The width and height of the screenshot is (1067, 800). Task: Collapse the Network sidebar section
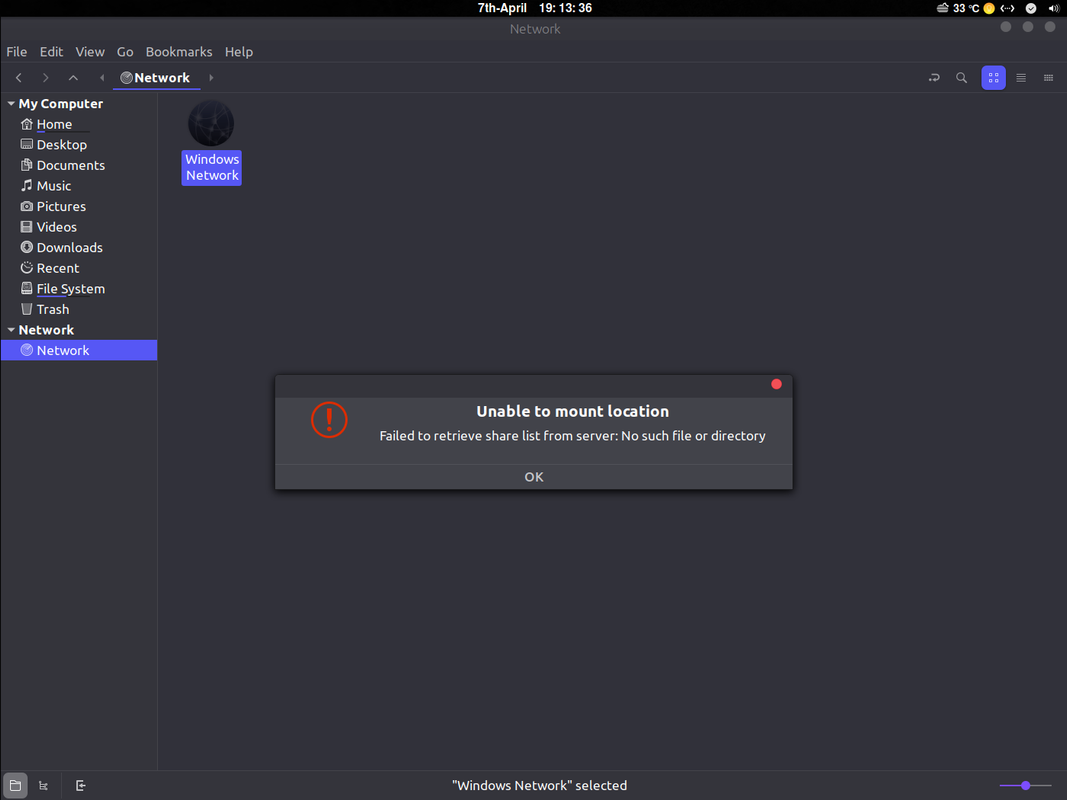[x=11, y=330]
